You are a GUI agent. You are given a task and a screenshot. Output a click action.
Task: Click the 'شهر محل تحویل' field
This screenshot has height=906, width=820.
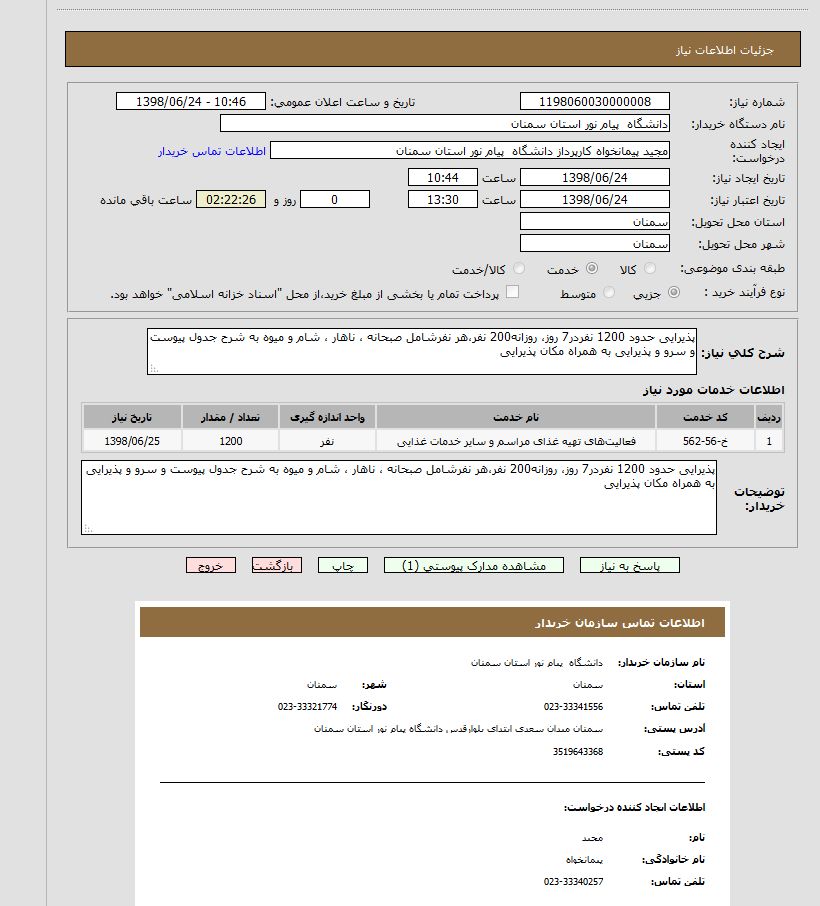(x=595, y=244)
